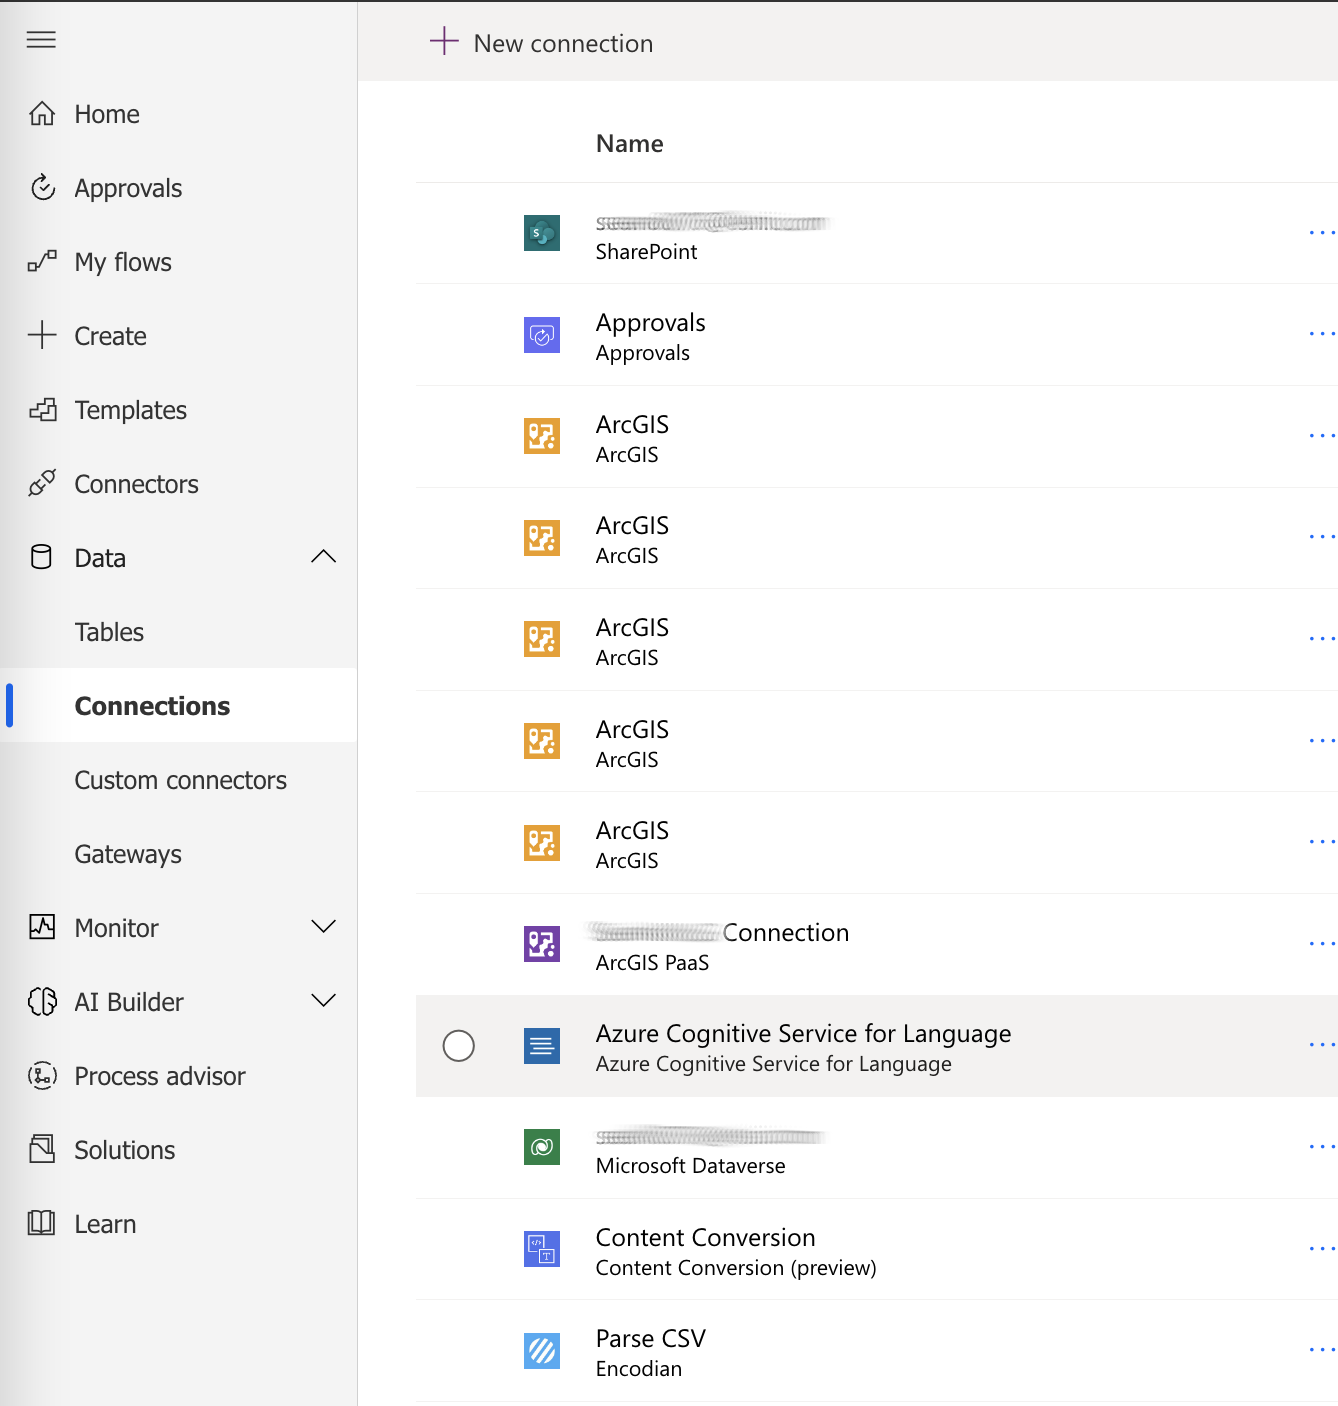Click the Azure Cognitive Service icon

pos(542,1046)
